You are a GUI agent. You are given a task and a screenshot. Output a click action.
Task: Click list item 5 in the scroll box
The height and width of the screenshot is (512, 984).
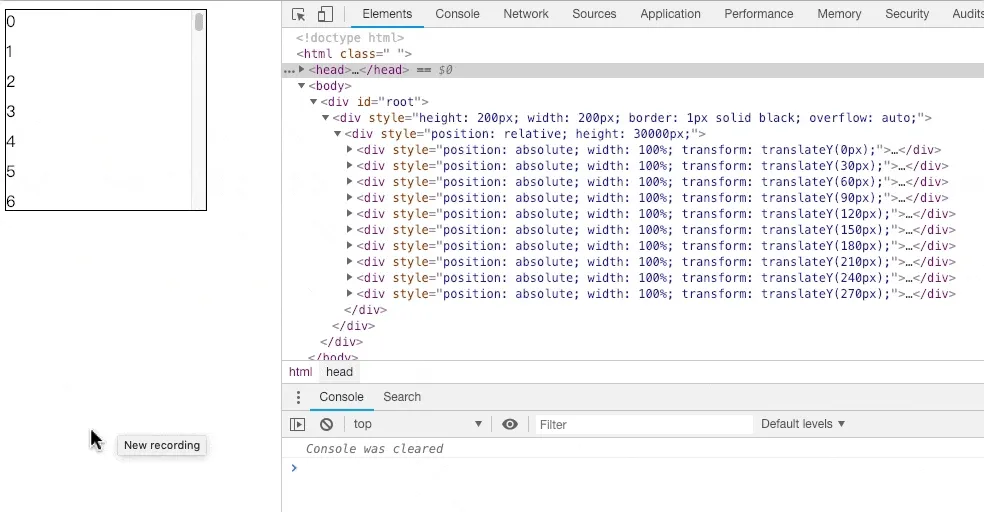11,172
